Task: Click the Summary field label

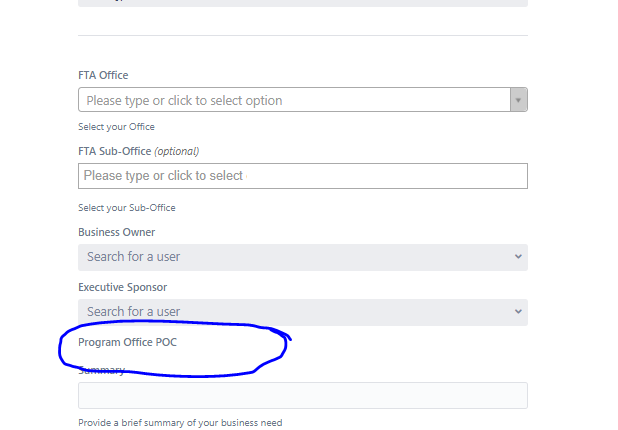Action: click(101, 370)
